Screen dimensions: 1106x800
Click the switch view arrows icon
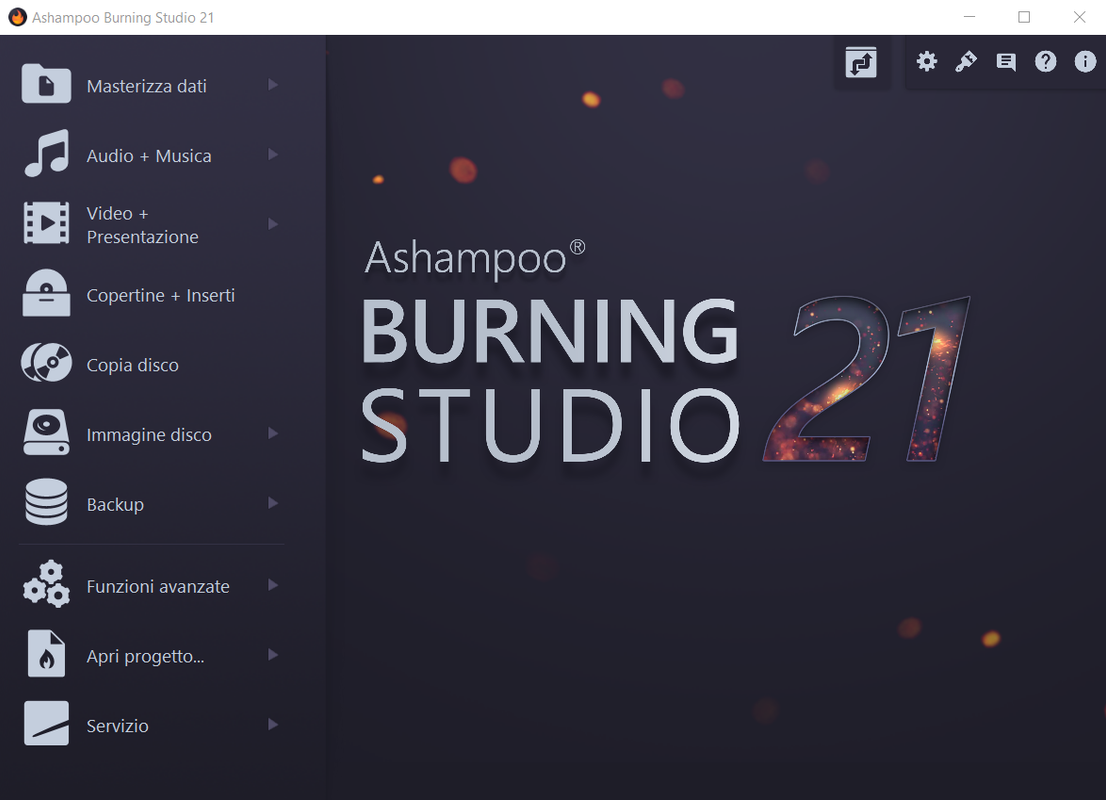point(861,63)
